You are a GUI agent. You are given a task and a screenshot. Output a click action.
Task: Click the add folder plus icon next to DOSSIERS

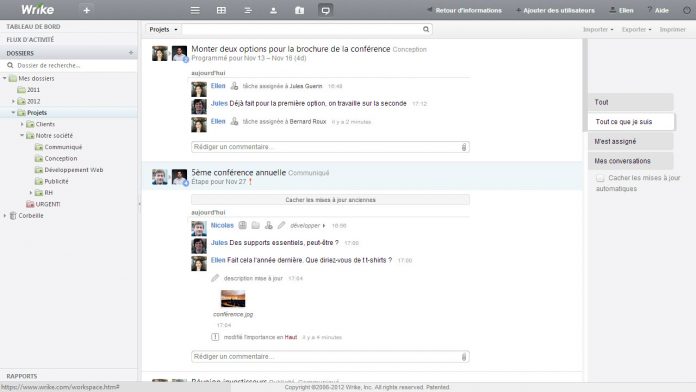tap(131, 53)
